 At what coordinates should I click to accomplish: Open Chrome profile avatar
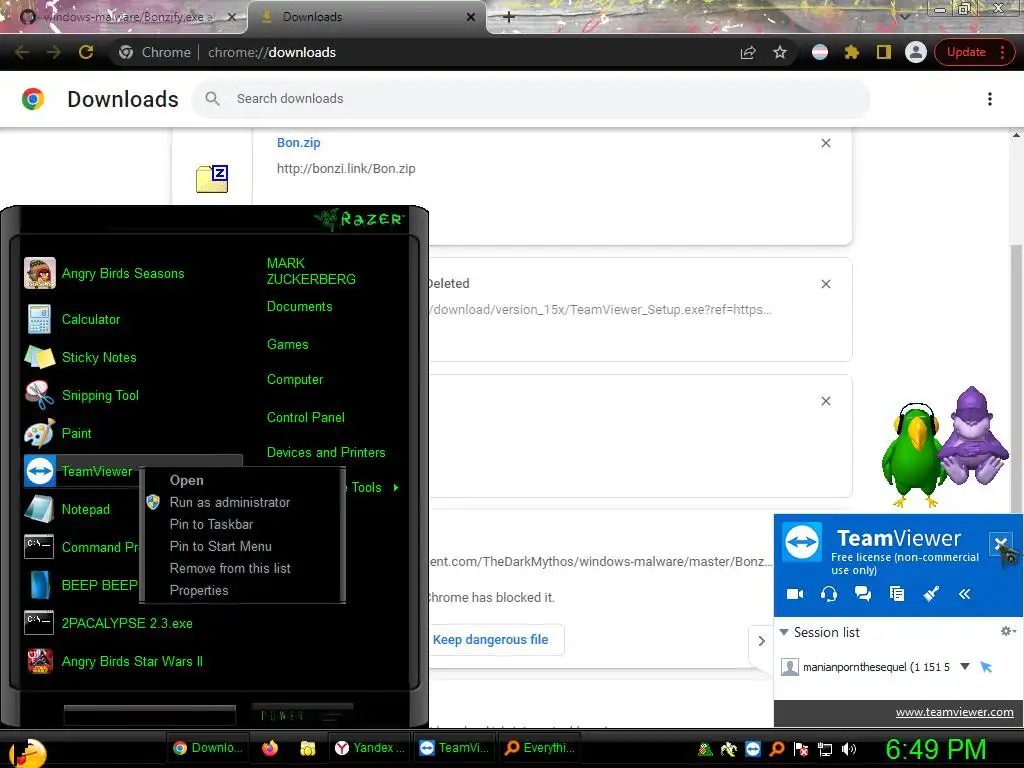[916, 52]
